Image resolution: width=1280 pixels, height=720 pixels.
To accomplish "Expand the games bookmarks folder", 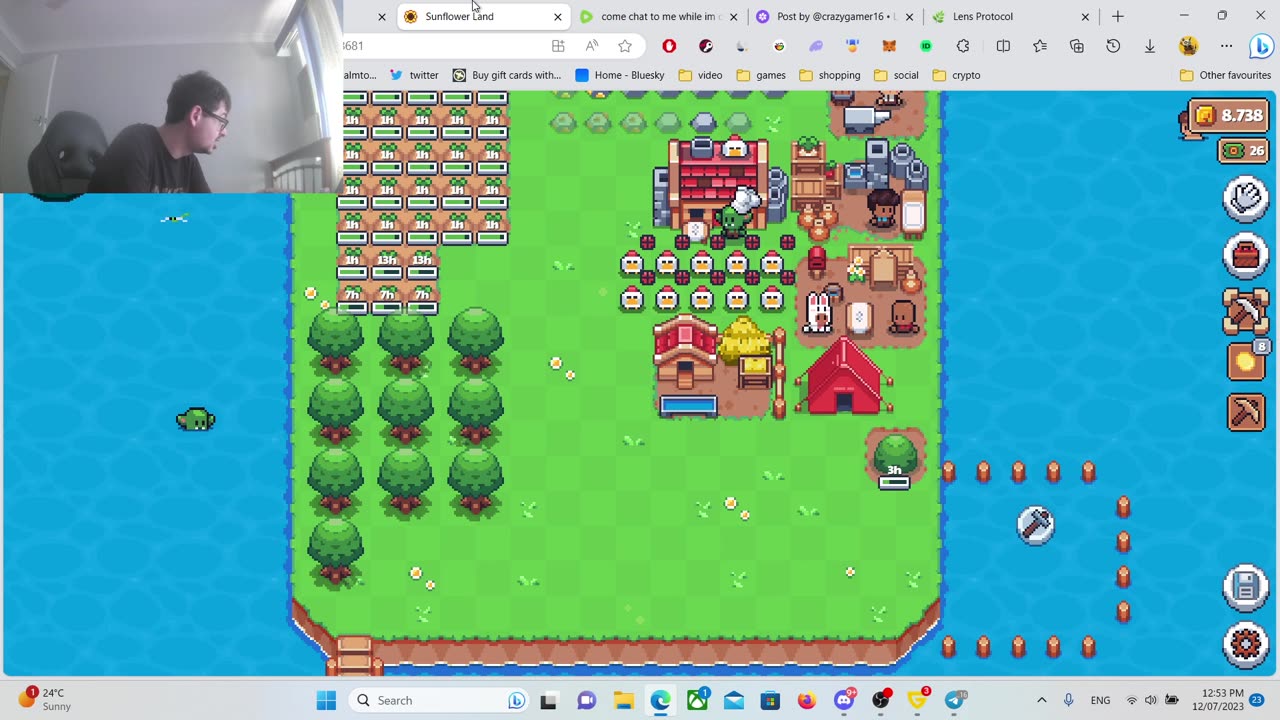I will (x=761, y=75).
